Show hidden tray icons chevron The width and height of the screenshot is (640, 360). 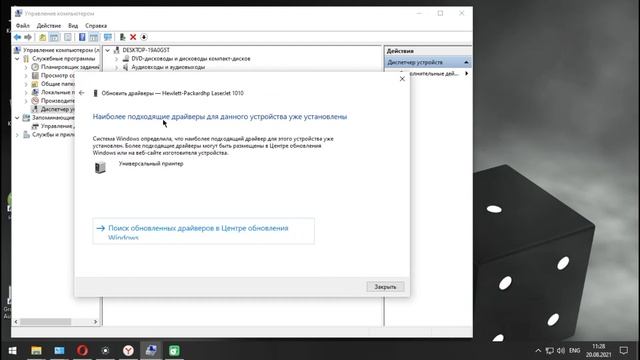click(x=538, y=351)
